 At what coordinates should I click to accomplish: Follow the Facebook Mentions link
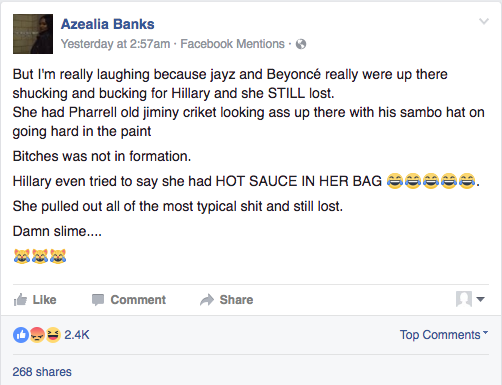(232, 44)
